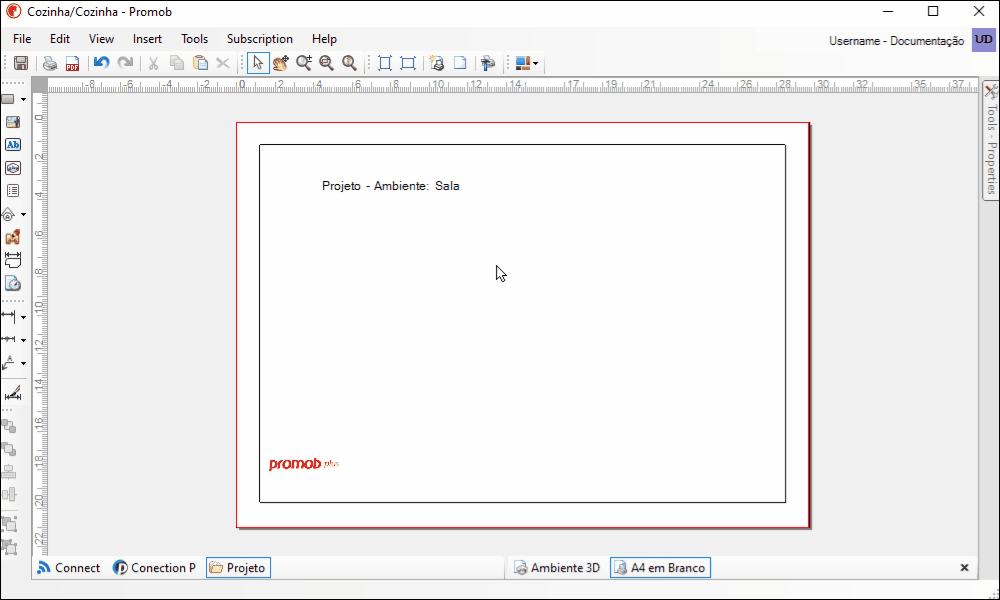Switch to the Connect tab
Viewport: 1000px width, 600px height.
click(x=69, y=567)
